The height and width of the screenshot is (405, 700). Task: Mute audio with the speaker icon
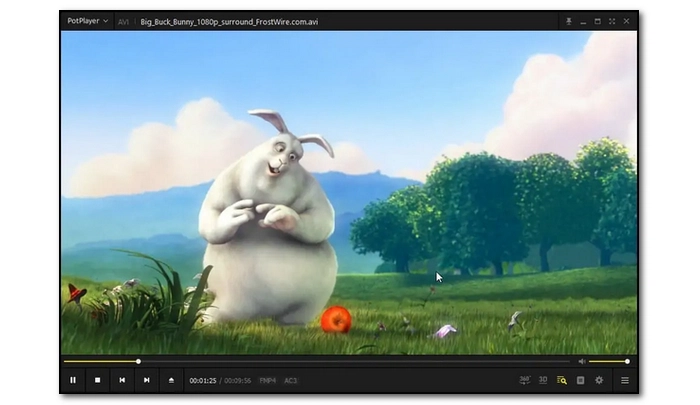582,361
